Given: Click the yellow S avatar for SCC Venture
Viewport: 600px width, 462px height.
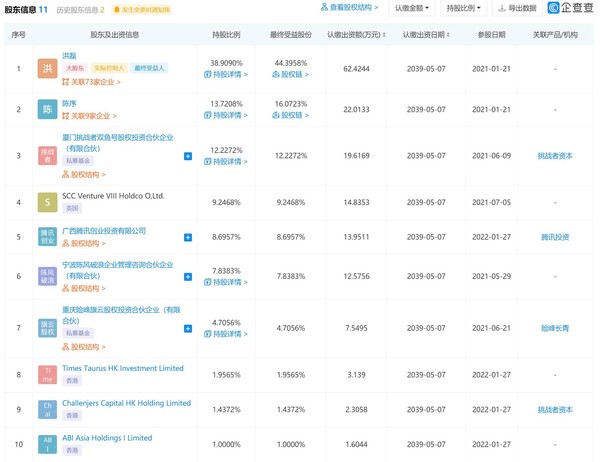Looking at the screenshot, I should click(x=47, y=203).
